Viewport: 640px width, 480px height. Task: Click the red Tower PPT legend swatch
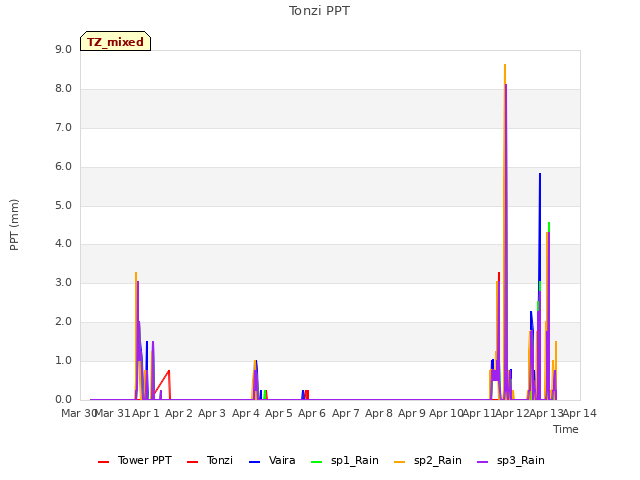point(104,462)
